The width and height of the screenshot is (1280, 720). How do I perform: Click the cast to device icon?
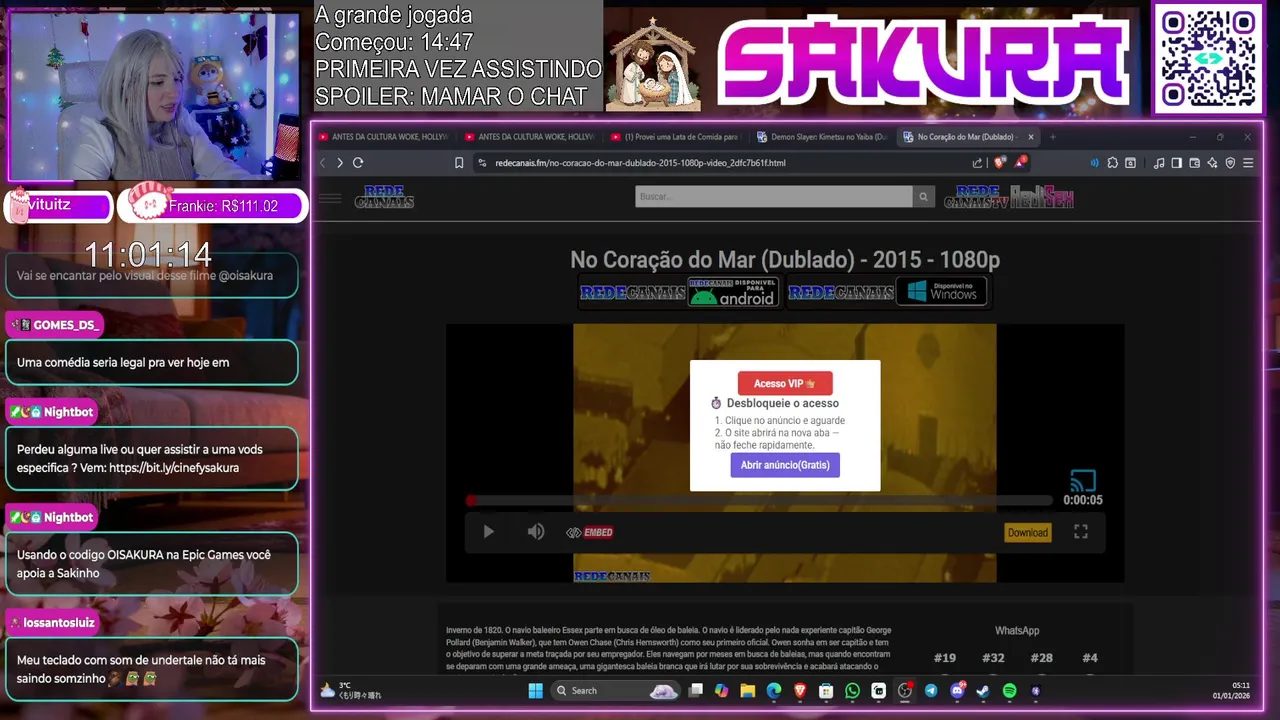pos(1083,481)
